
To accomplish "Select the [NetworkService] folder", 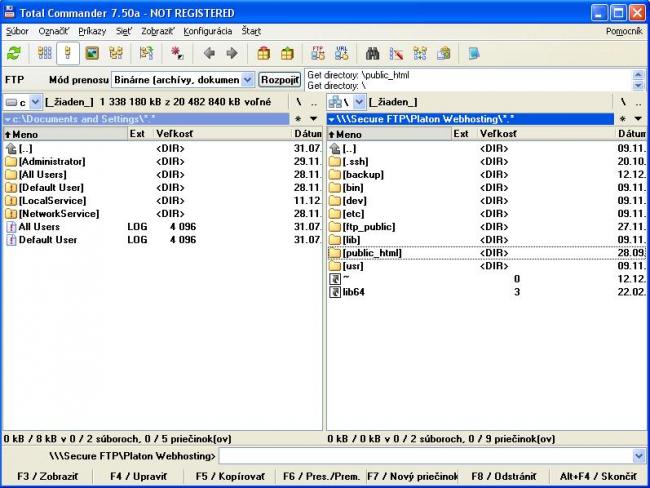I will (x=162, y=214).
